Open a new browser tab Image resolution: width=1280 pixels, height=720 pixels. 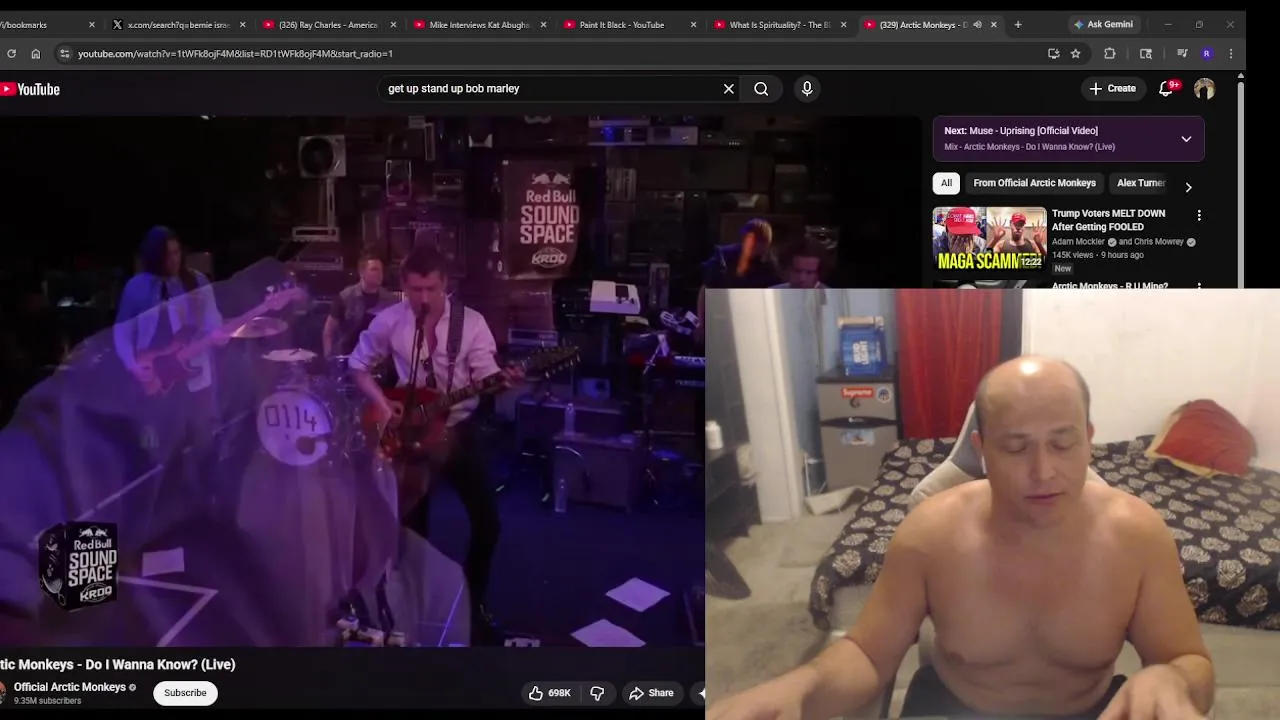point(1018,25)
